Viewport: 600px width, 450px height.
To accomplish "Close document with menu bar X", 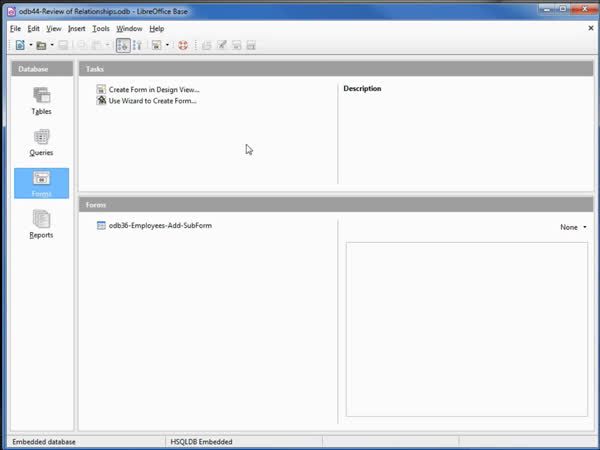I will (591, 28).
